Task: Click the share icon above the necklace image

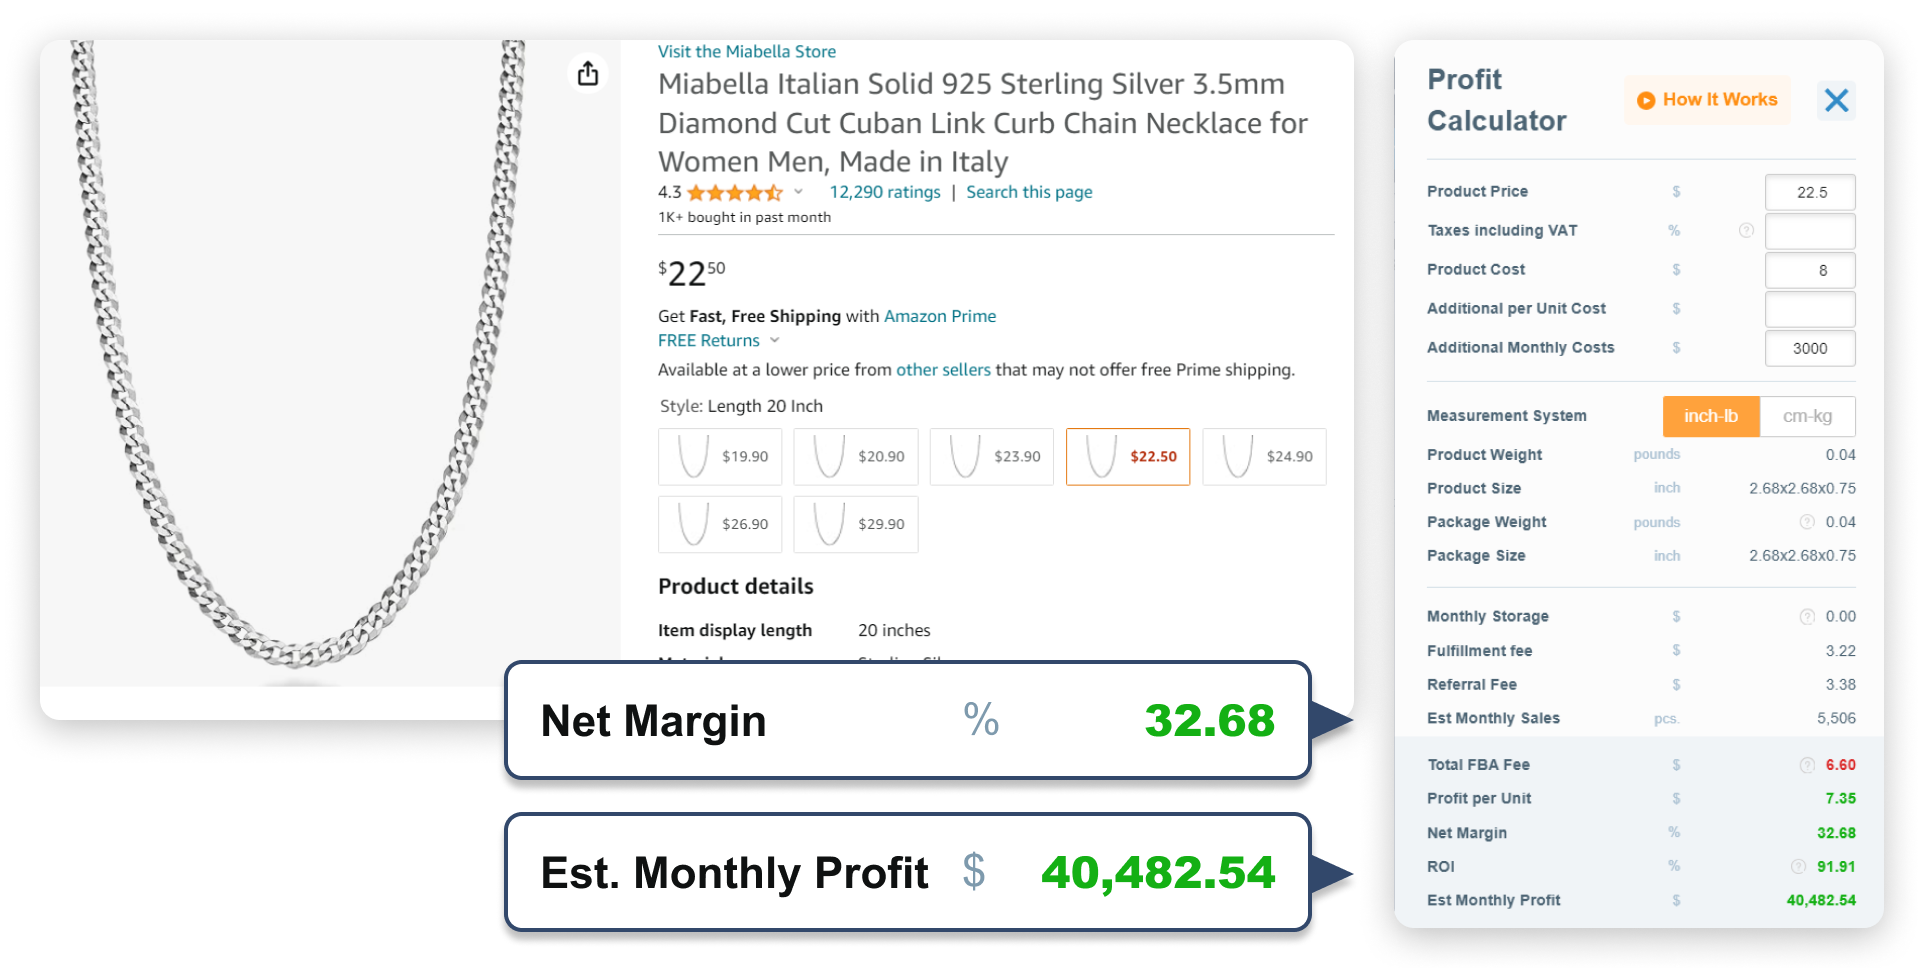Action: [588, 73]
